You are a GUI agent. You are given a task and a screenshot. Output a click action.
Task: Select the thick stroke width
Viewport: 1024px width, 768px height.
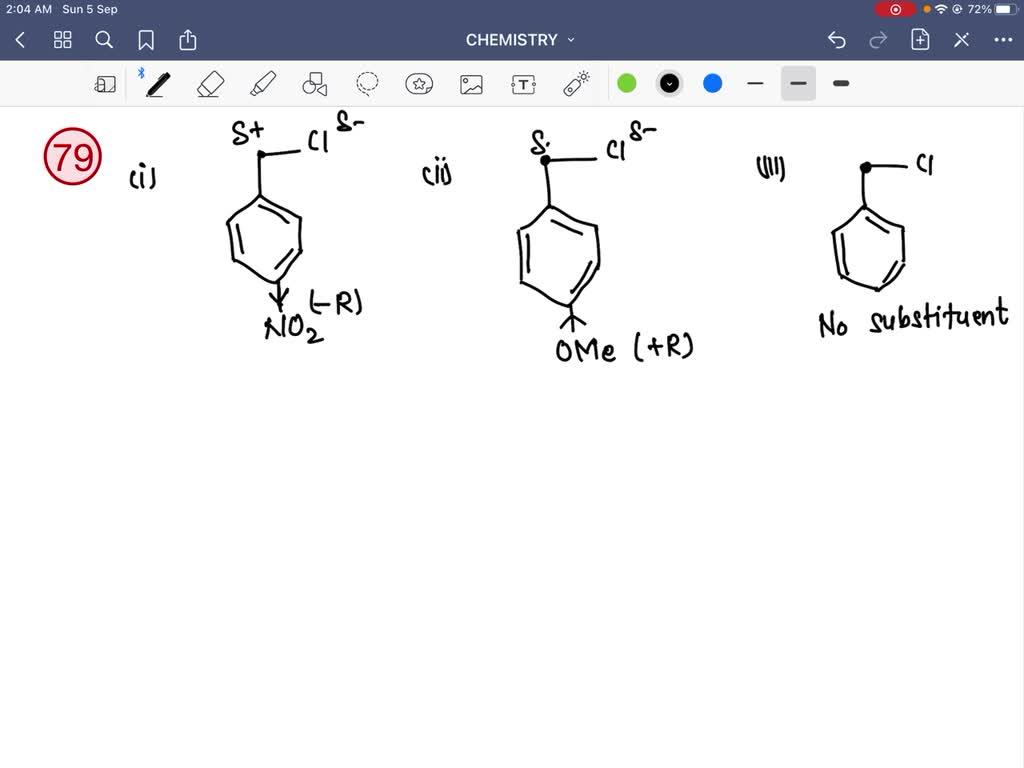840,83
